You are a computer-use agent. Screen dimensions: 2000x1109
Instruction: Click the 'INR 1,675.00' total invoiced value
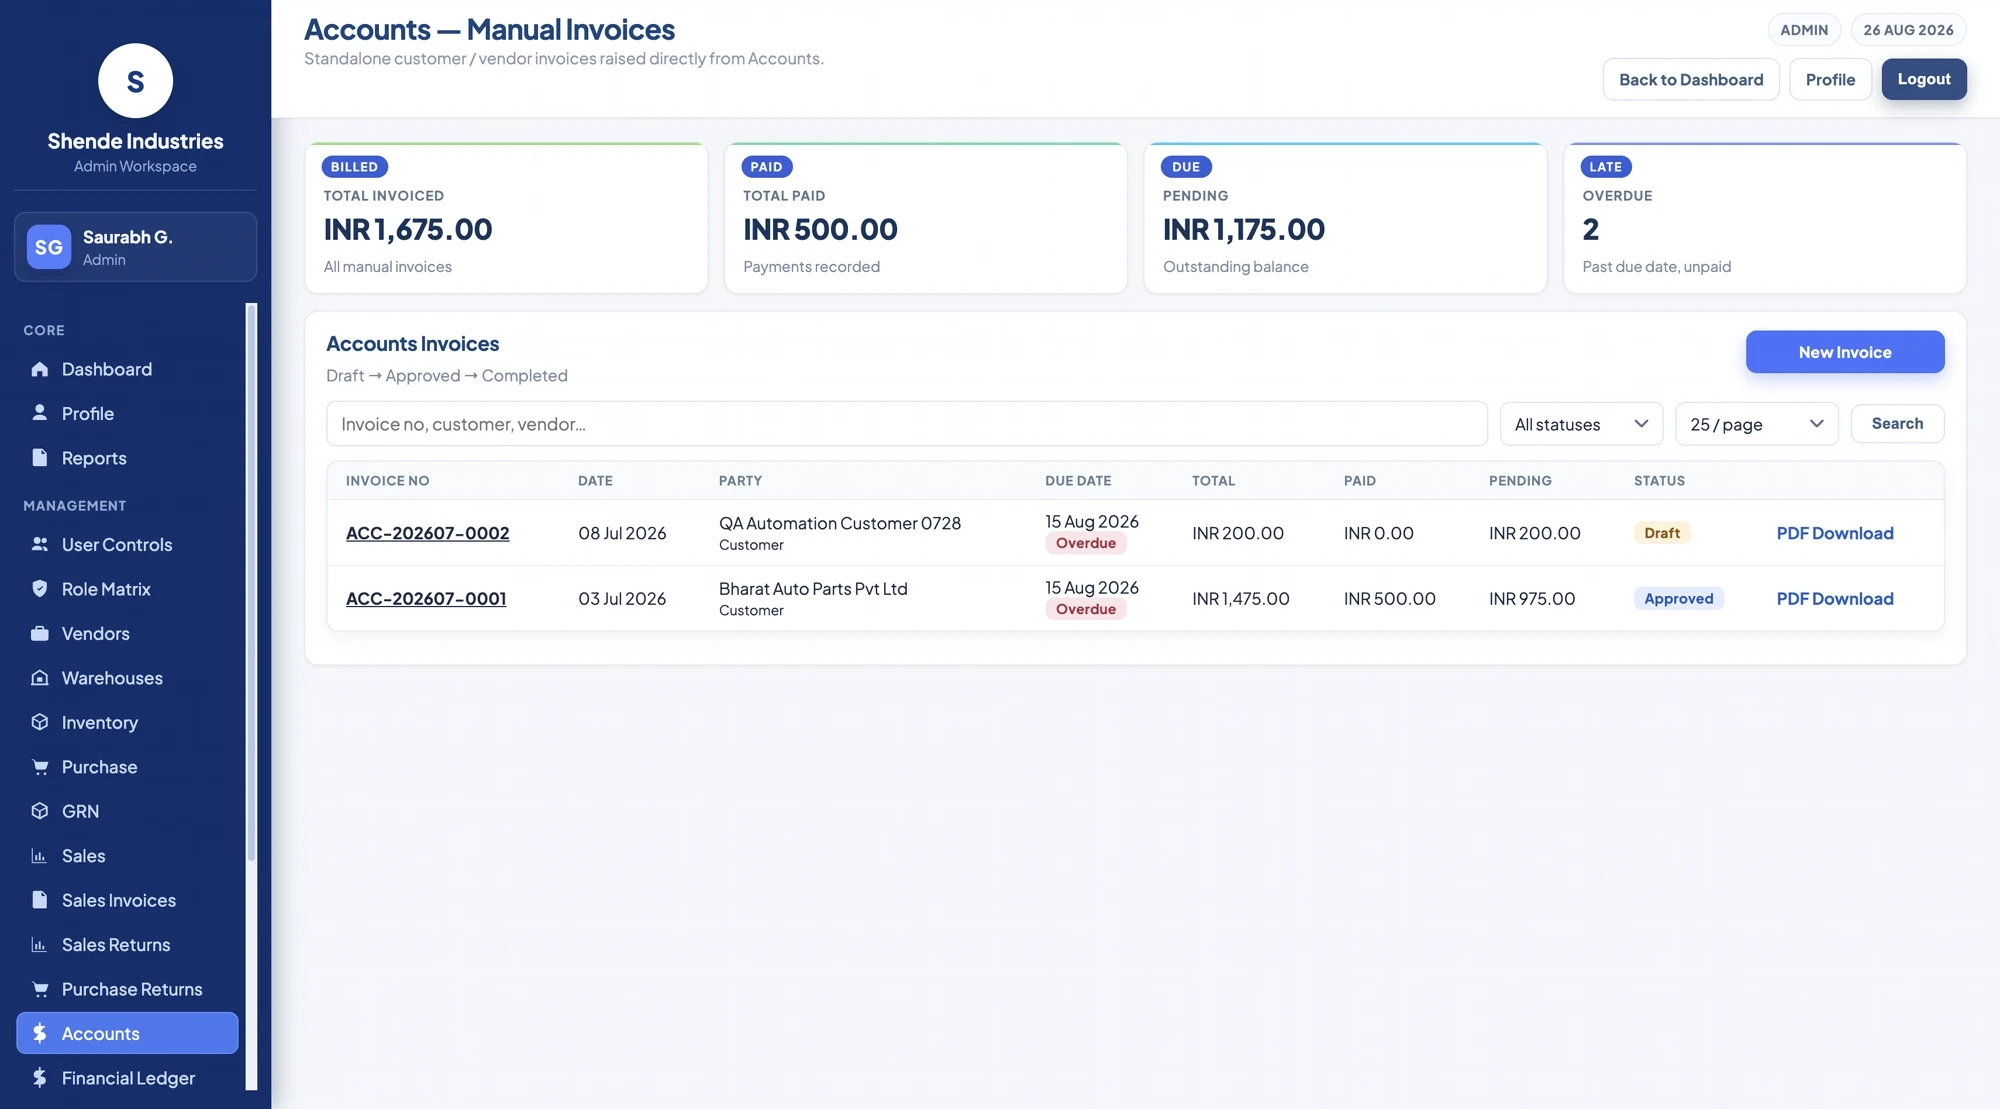[x=408, y=229]
